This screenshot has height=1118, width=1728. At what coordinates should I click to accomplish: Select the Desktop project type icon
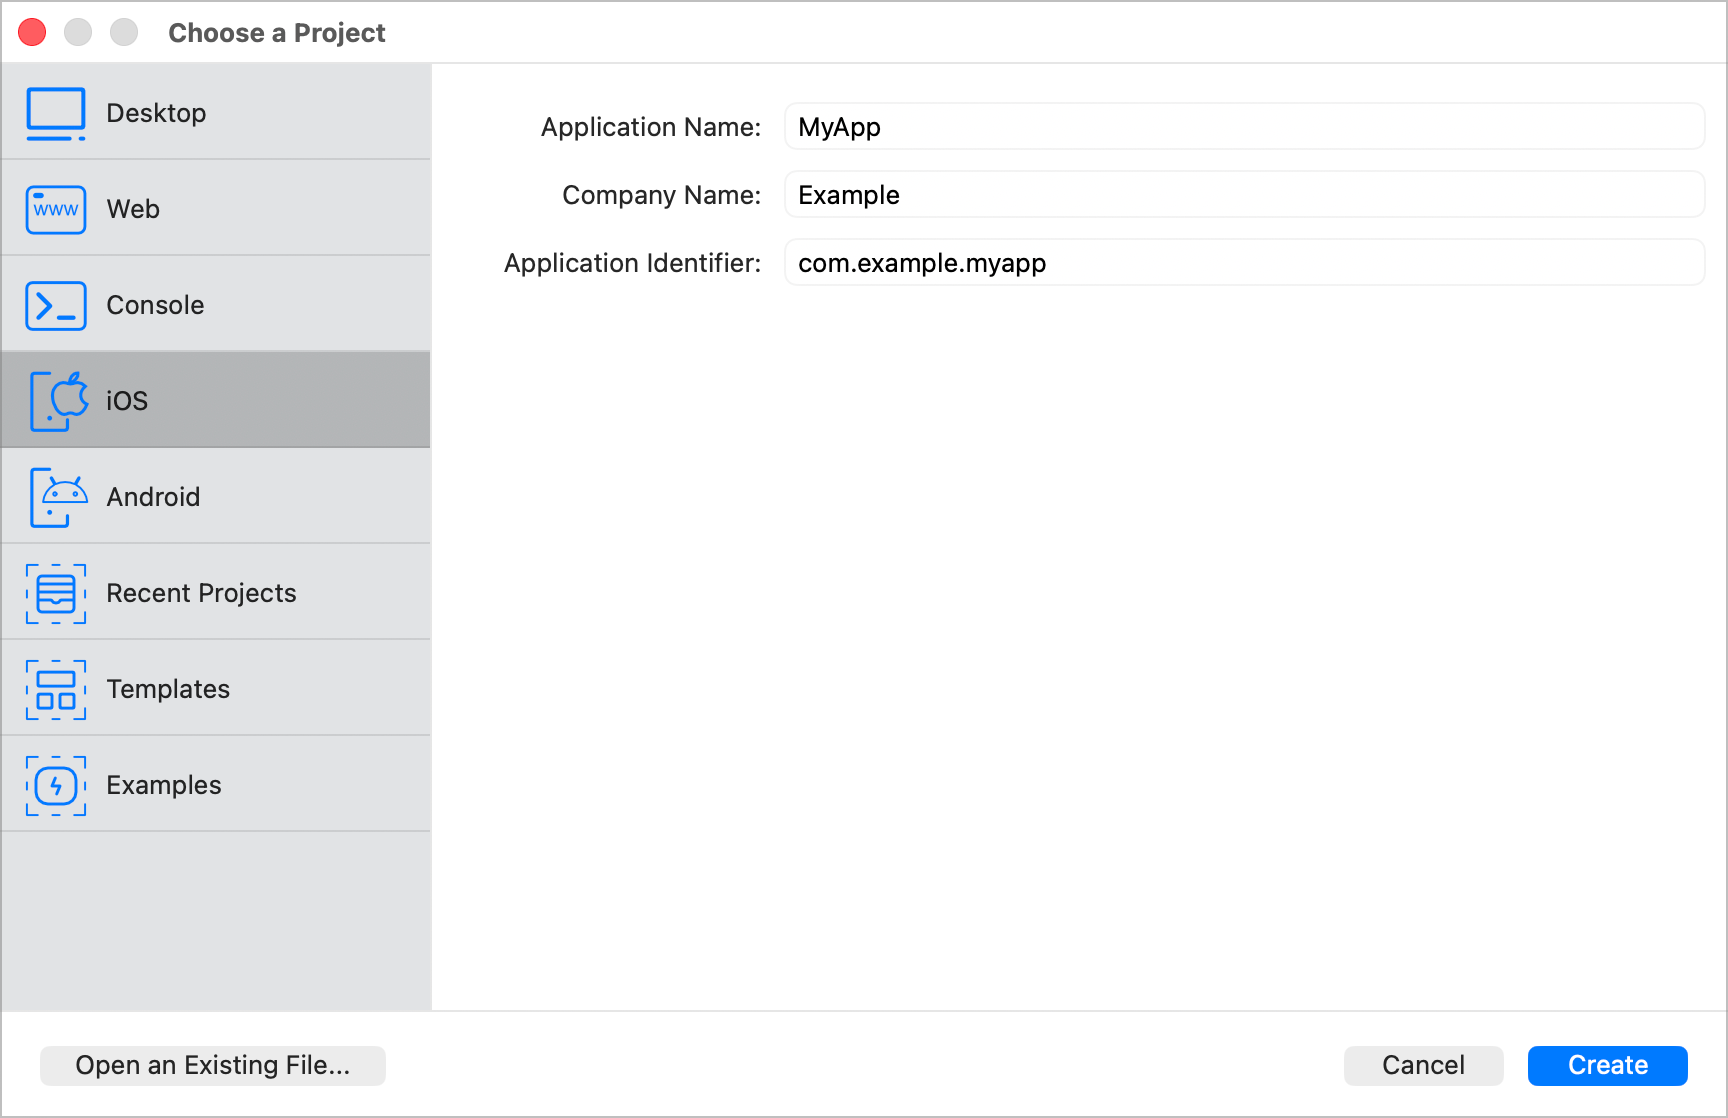(x=56, y=113)
